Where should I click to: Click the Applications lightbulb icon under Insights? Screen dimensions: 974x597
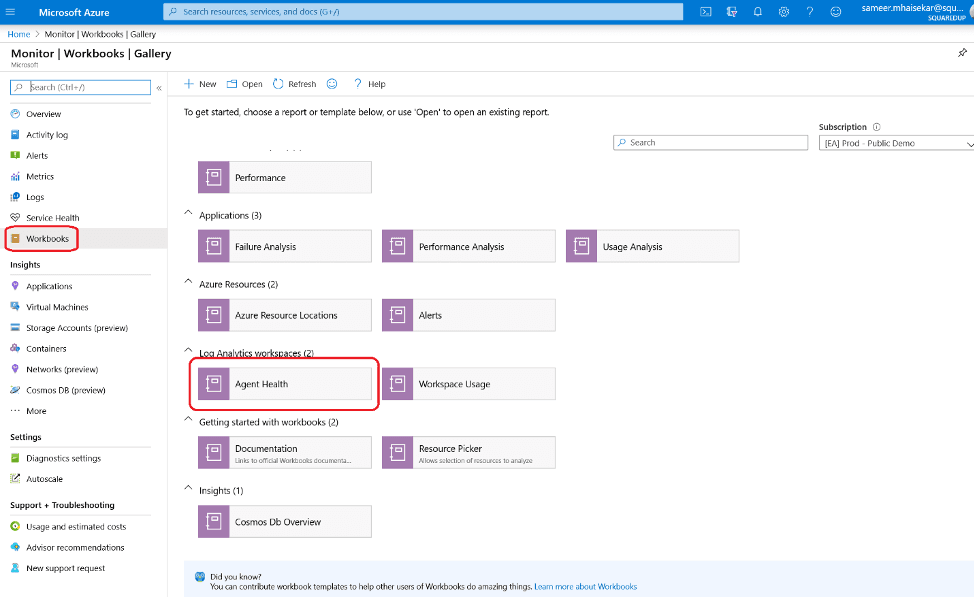click(16, 286)
